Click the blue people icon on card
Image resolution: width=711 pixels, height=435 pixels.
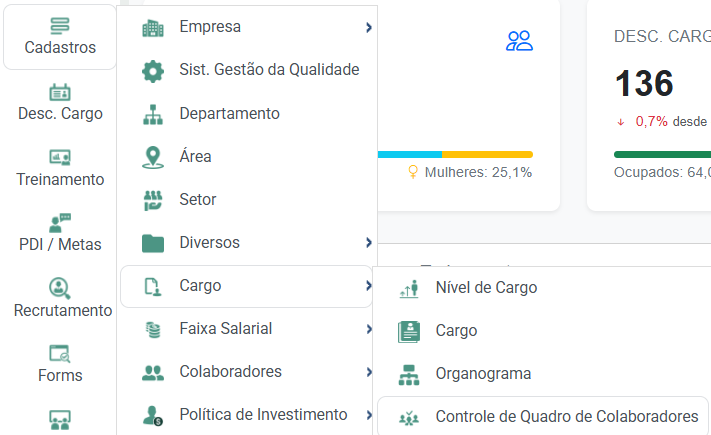click(519, 41)
